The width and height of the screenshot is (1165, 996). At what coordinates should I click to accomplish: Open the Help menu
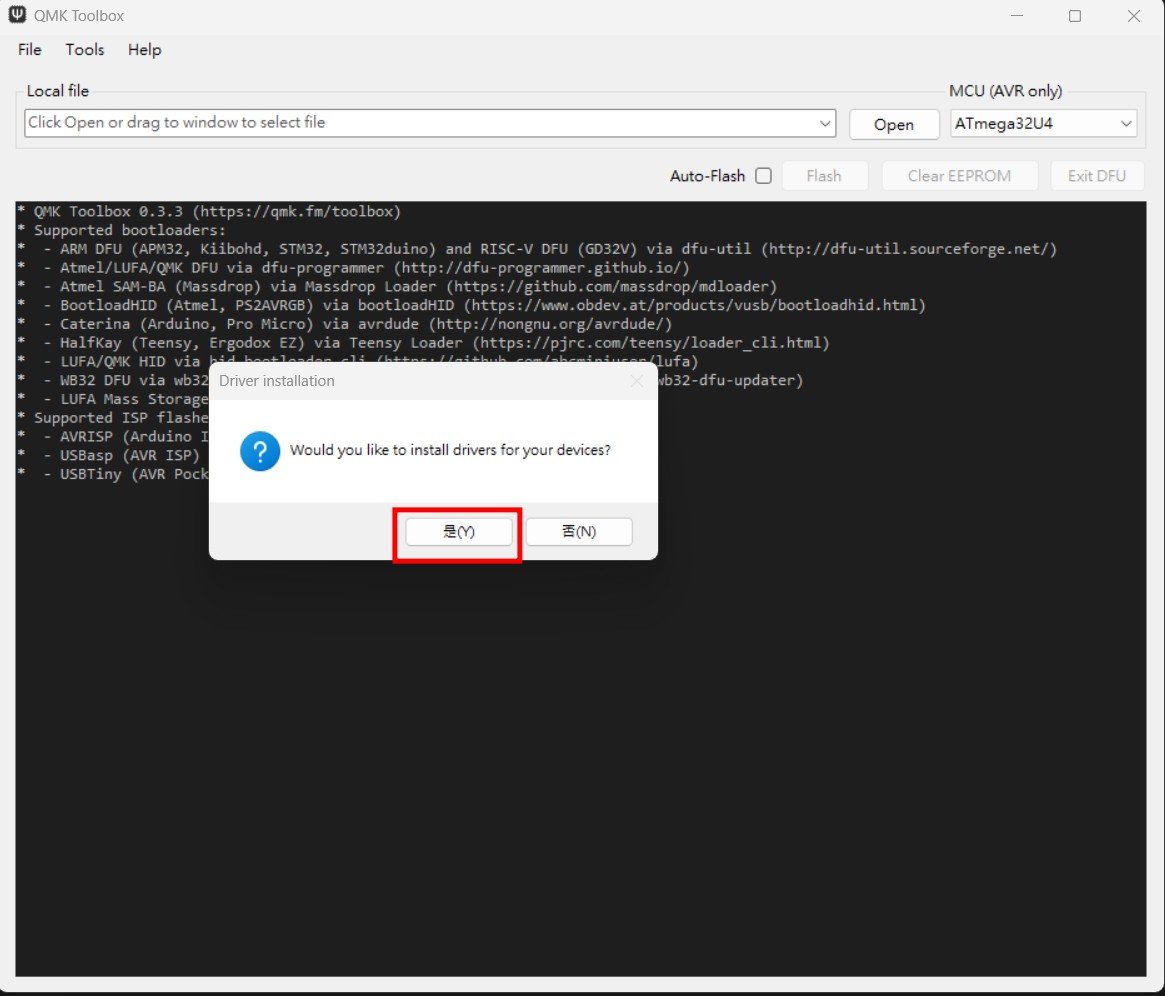[x=144, y=50]
